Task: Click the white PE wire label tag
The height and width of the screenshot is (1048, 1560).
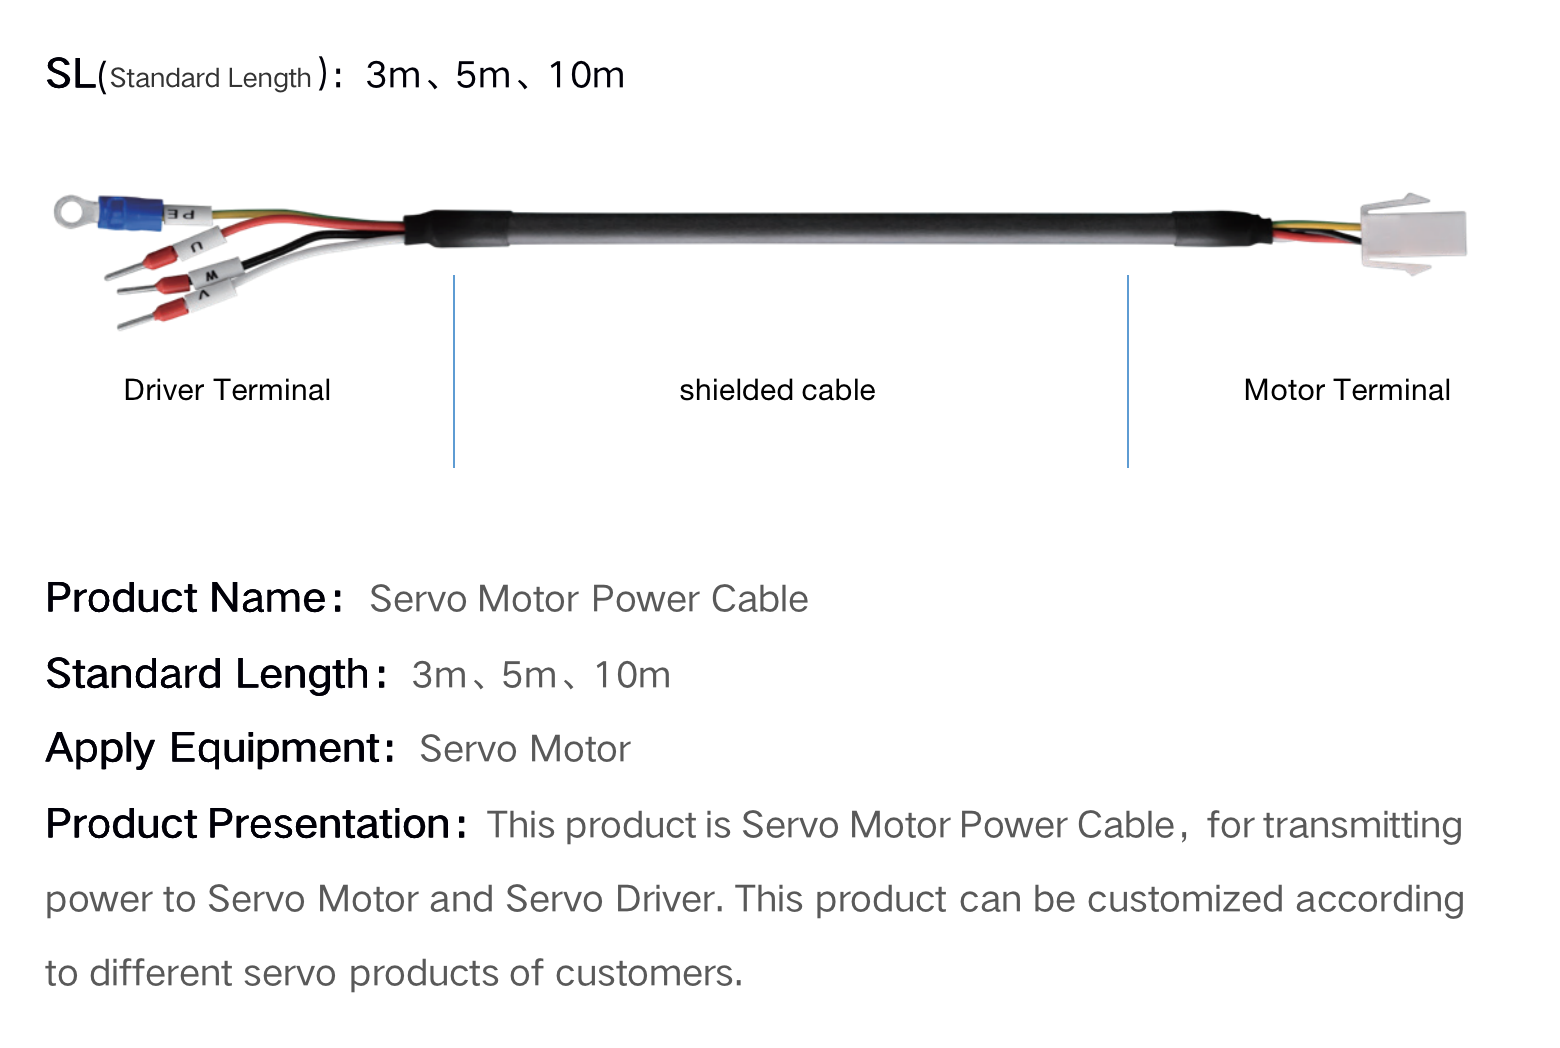Action: (x=187, y=213)
